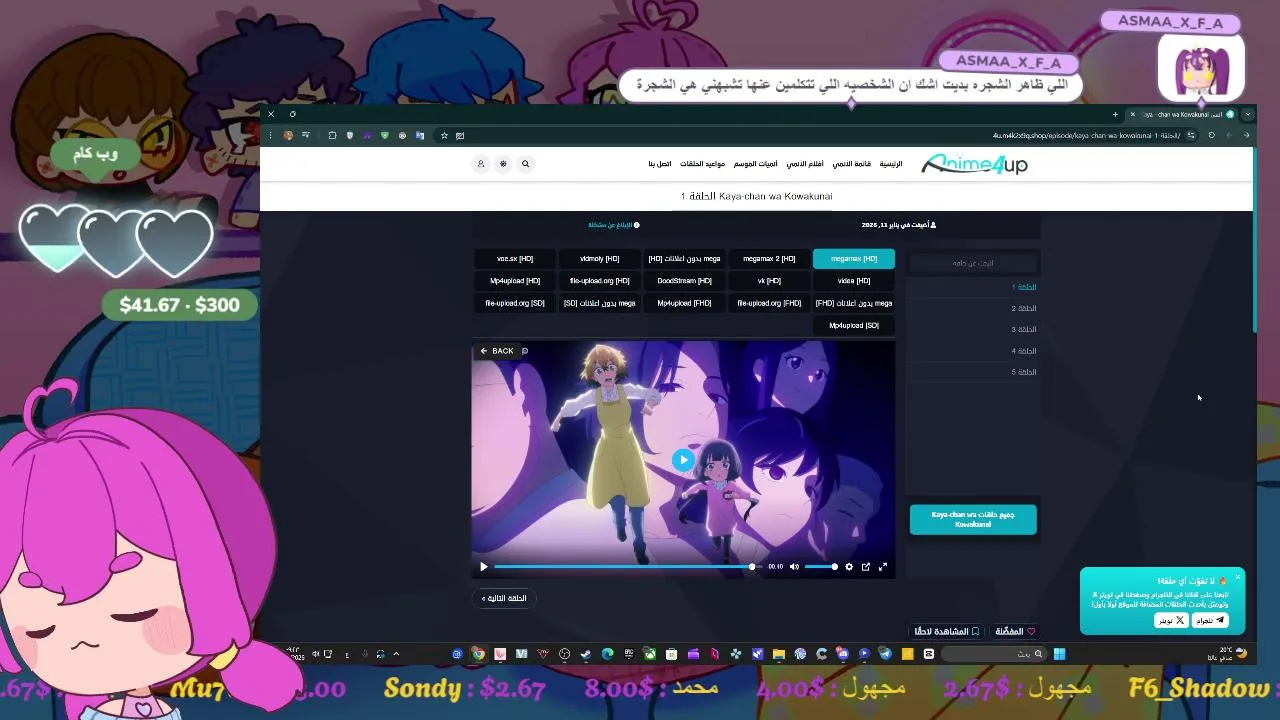This screenshot has height=720, width=1280.
Task: Open the video player settings gear
Action: (x=849, y=567)
